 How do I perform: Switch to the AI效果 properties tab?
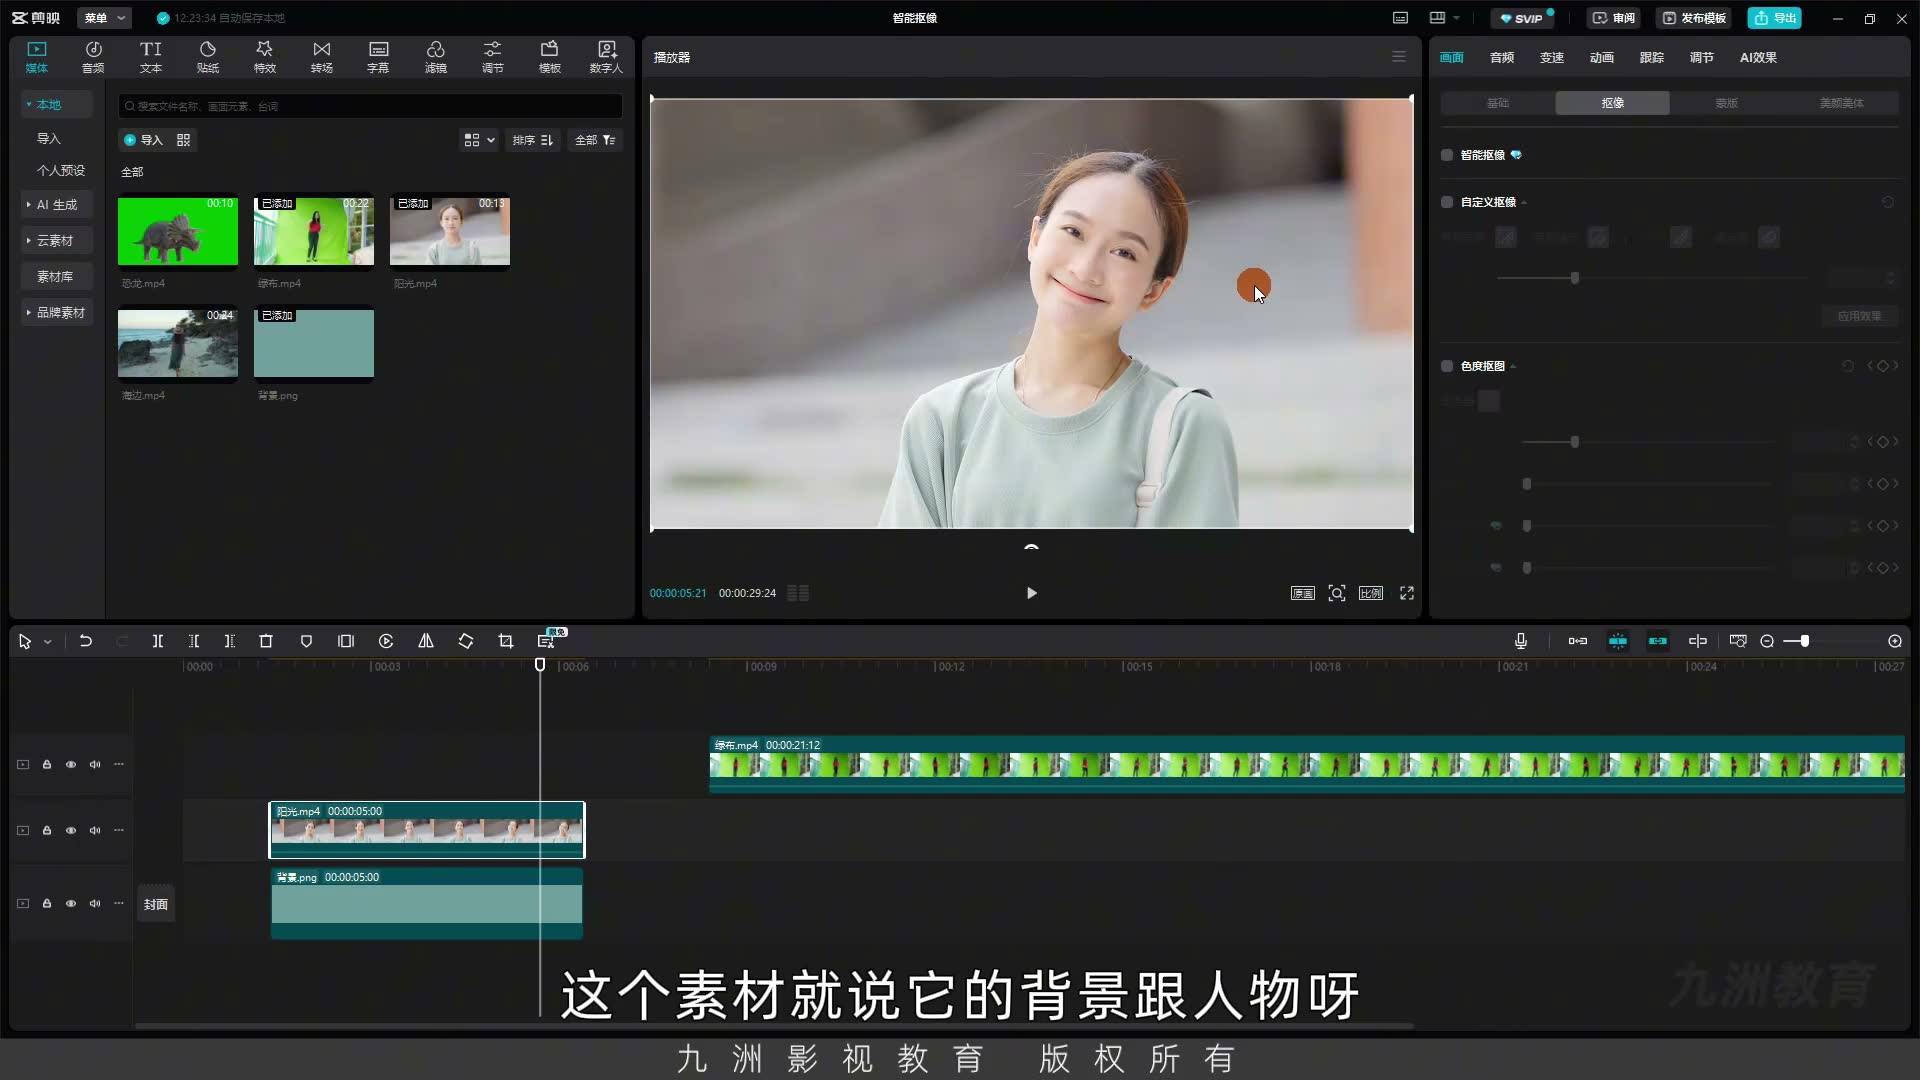pos(1758,58)
